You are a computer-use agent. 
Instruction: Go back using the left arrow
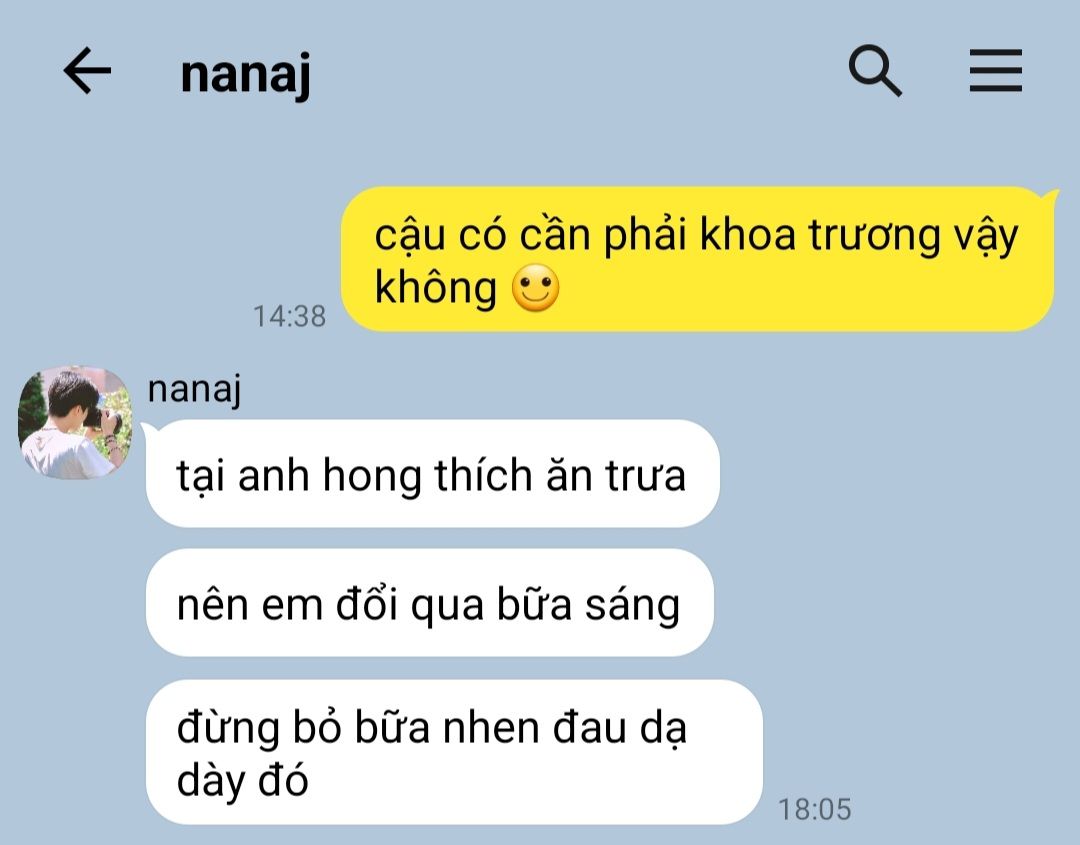click(x=87, y=70)
